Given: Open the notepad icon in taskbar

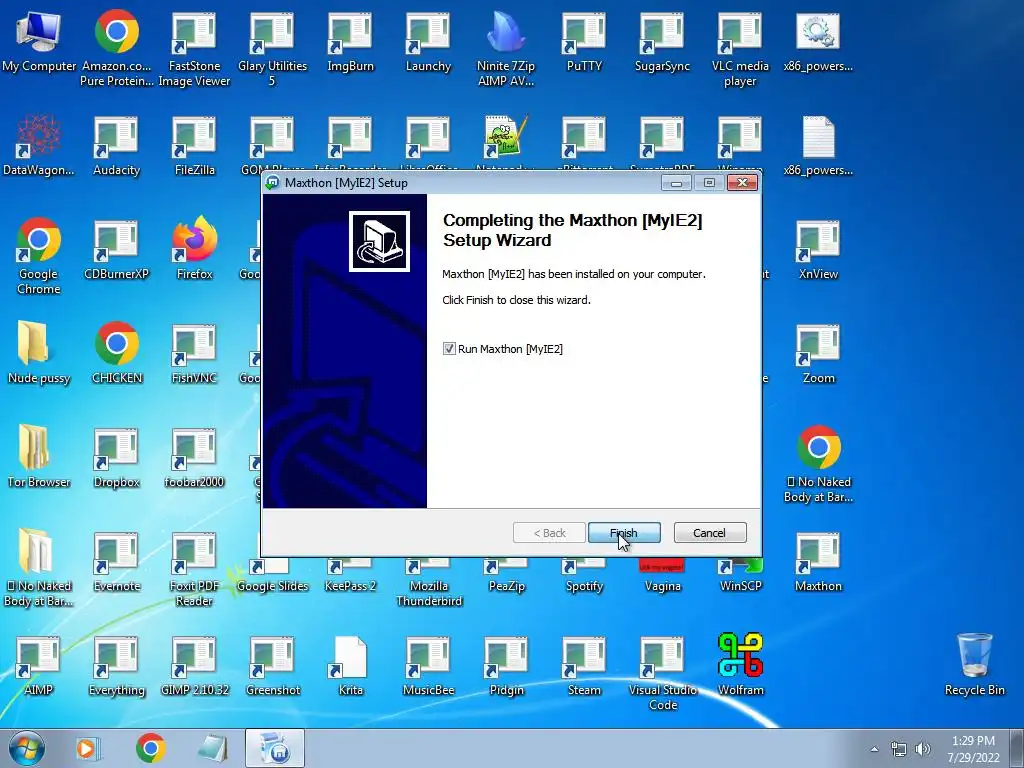Looking at the screenshot, I should (x=213, y=748).
